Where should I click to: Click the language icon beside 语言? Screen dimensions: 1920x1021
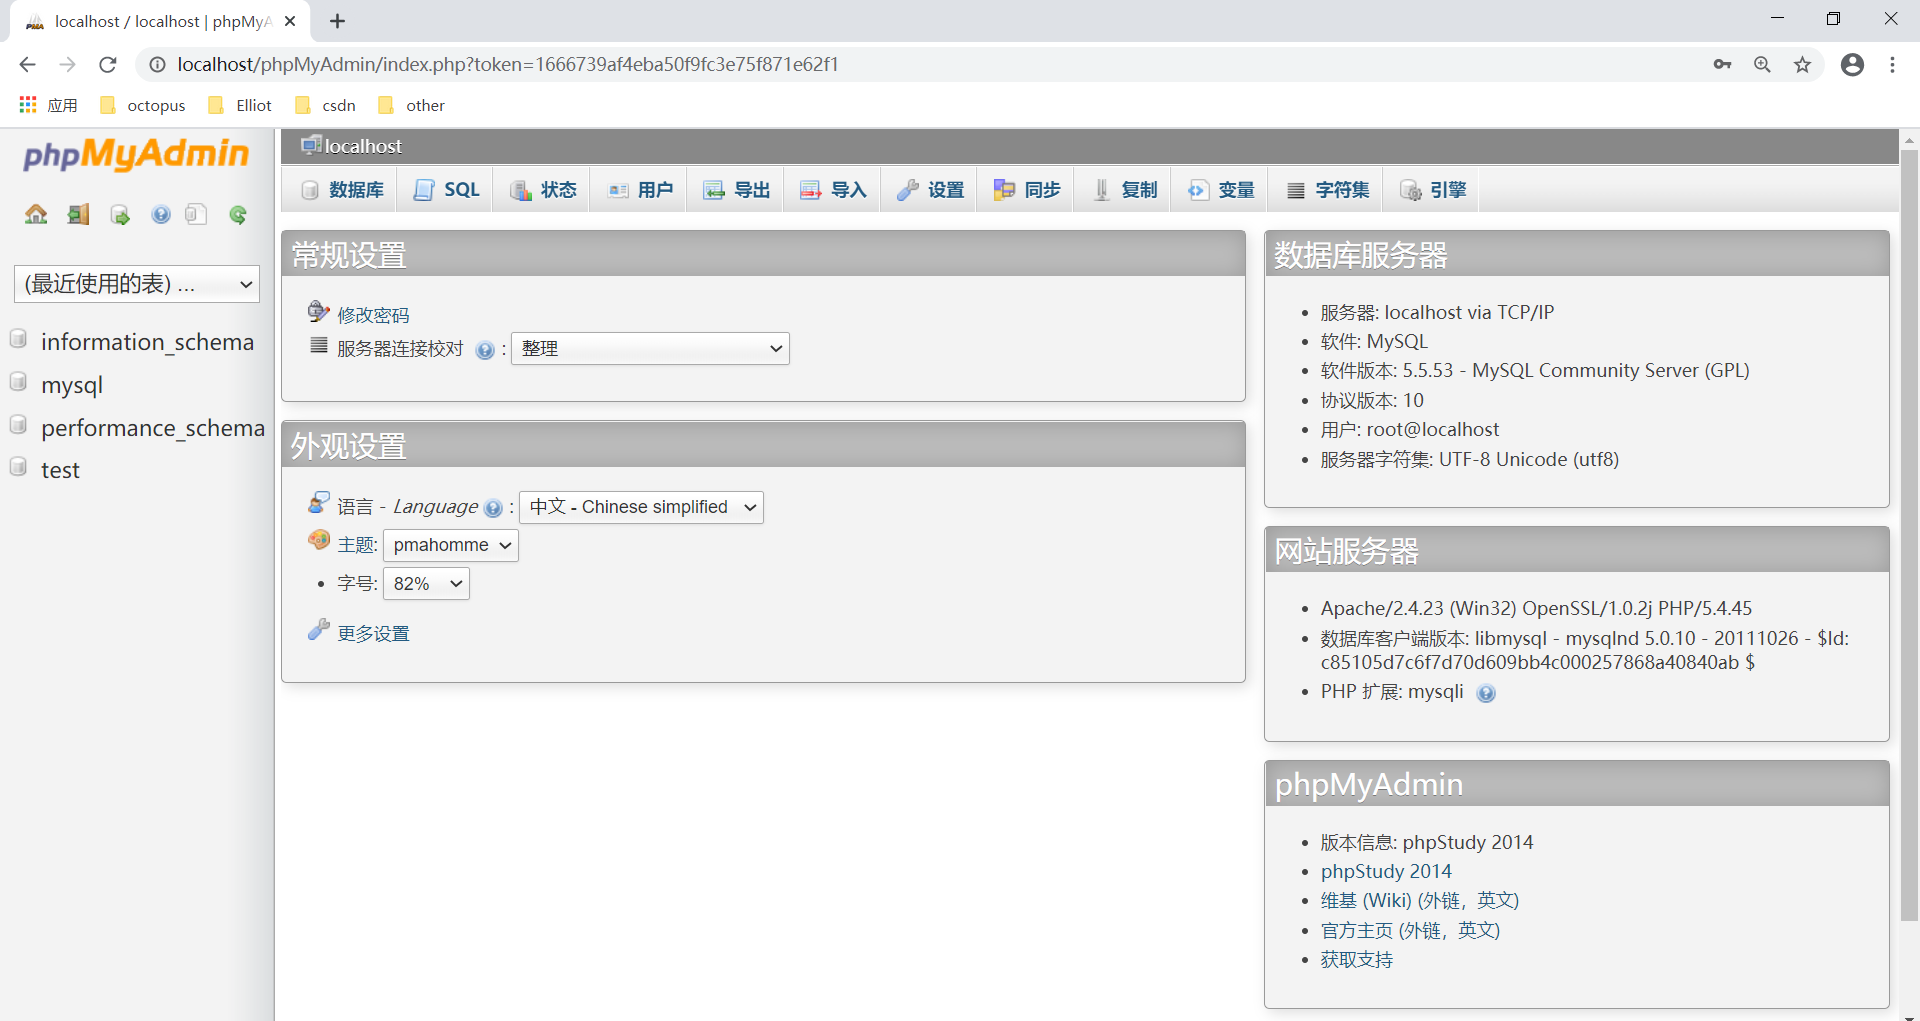[x=319, y=502]
